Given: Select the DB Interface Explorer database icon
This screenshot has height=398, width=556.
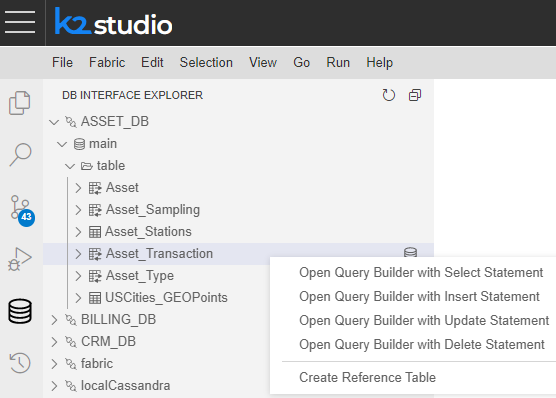Looking at the screenshot, I should tap(20, 311).
